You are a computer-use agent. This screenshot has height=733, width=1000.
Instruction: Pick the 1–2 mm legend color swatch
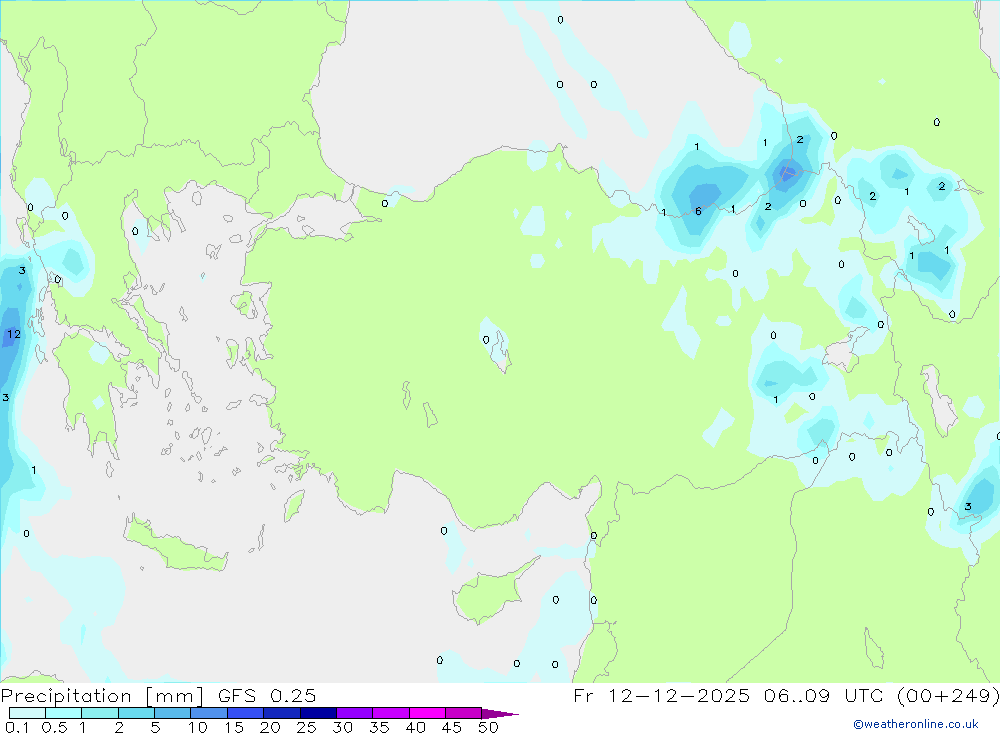pos(99,713)
